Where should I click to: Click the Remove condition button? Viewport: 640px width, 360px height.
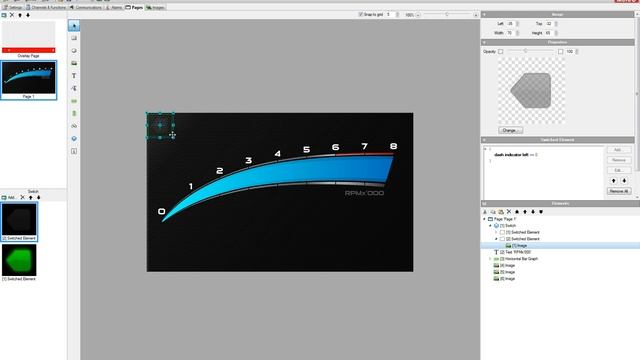pyautogui.click(x=618, y=160)
